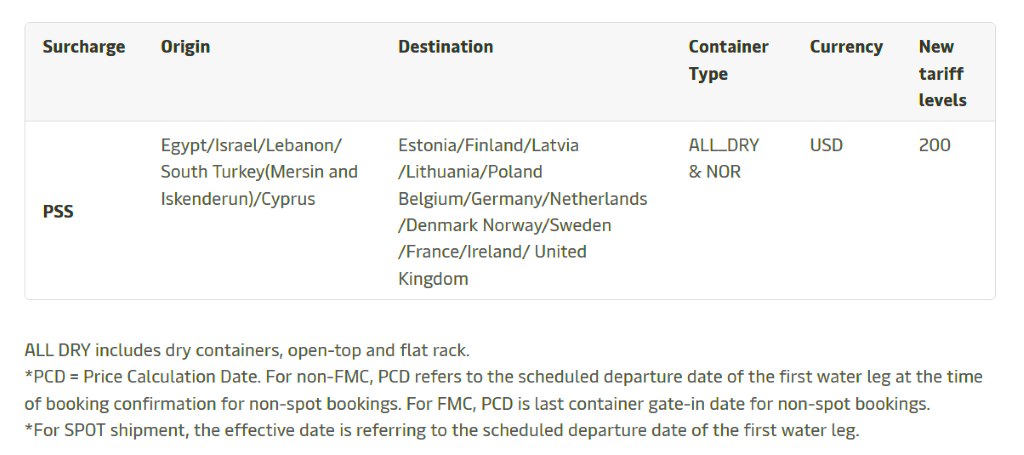Viewport: 1024px width, 455px height.
Task: Click the Surcharge column header
Action: 84,47
